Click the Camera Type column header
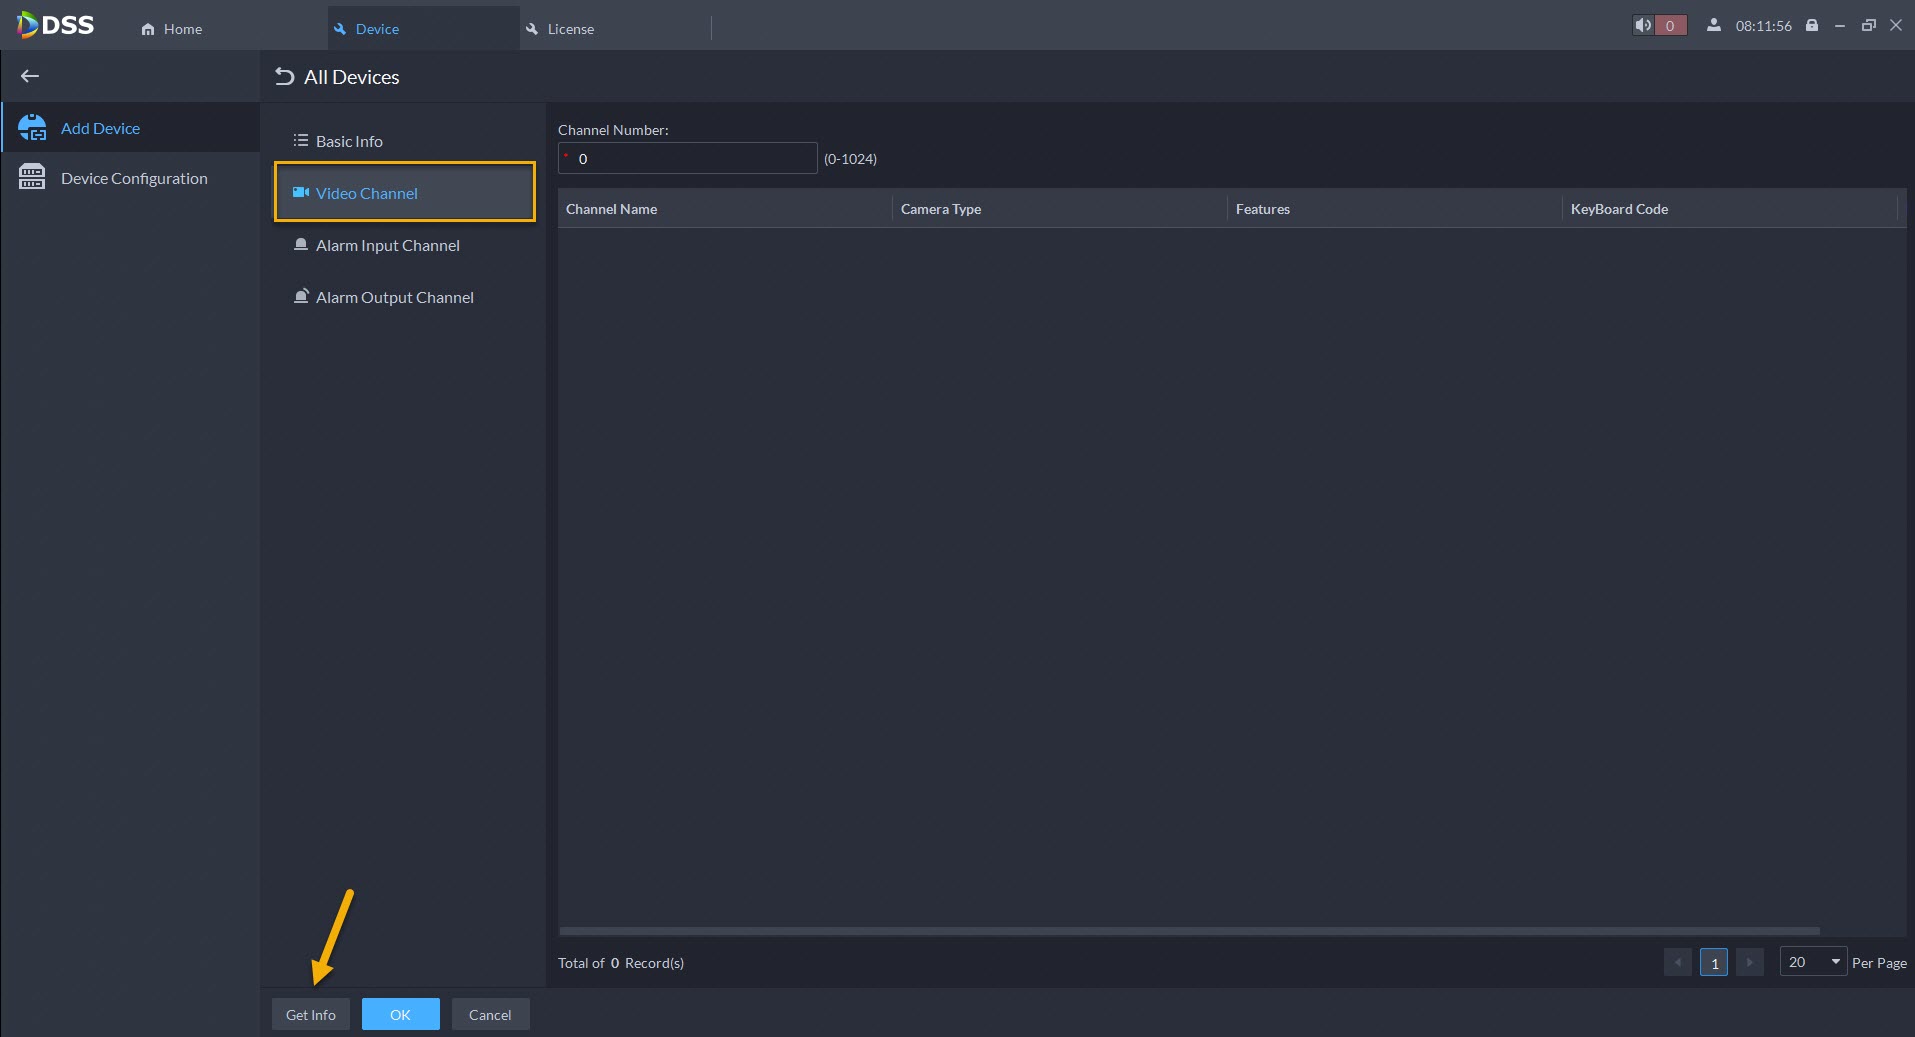 [x=940, y=209]
